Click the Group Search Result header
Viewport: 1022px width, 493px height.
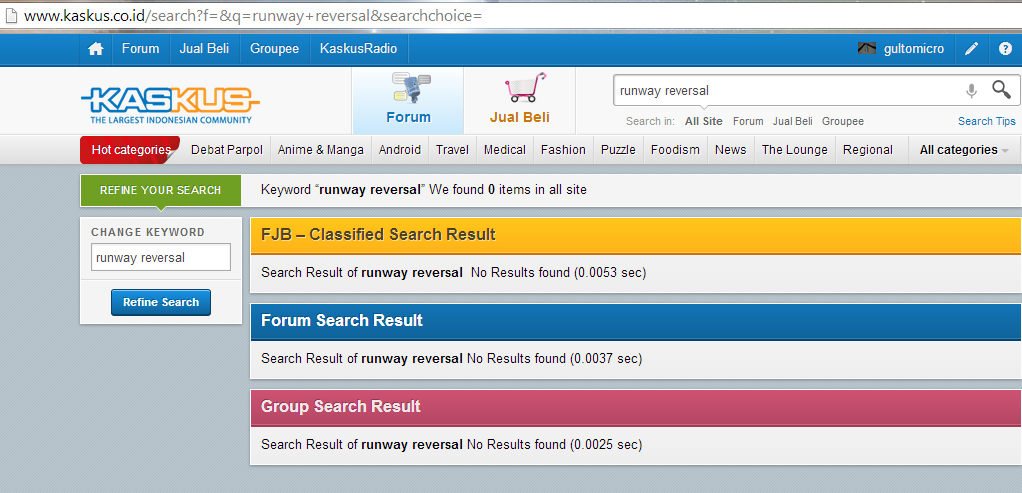(x=636, y=407)
